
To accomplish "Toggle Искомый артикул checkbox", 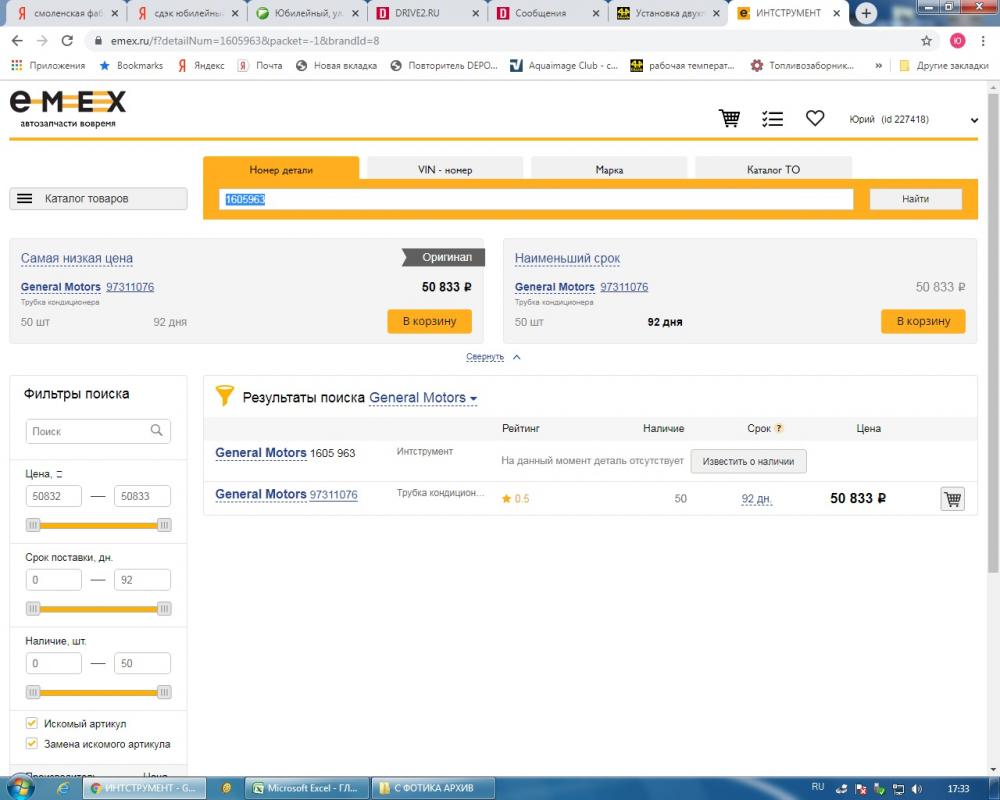I will click(x=31, y=723).
